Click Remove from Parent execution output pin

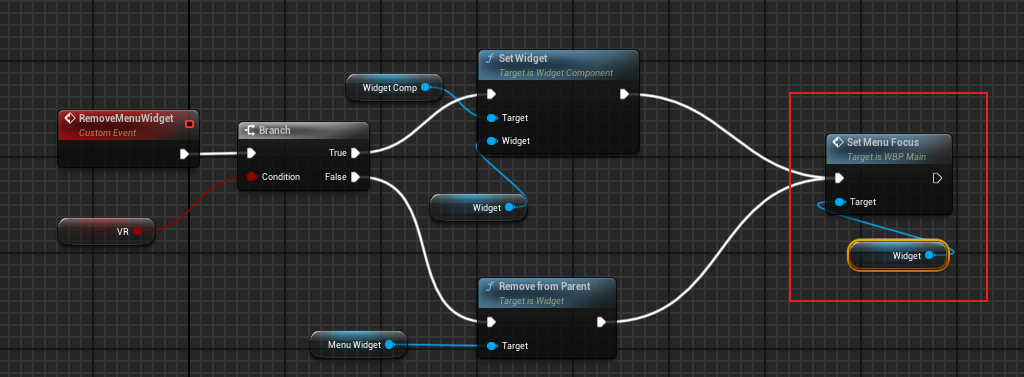click(601, 321)
